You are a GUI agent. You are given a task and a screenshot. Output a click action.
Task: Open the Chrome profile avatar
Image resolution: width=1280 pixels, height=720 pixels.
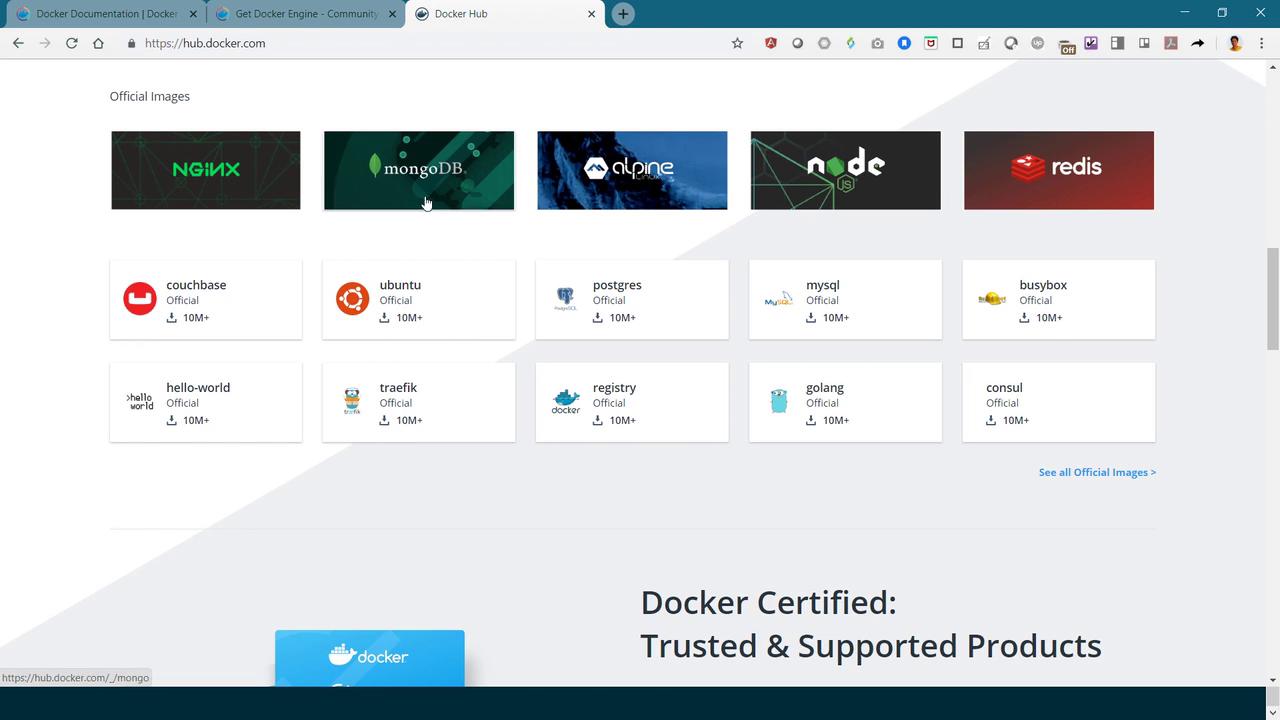click(1235, 43)
